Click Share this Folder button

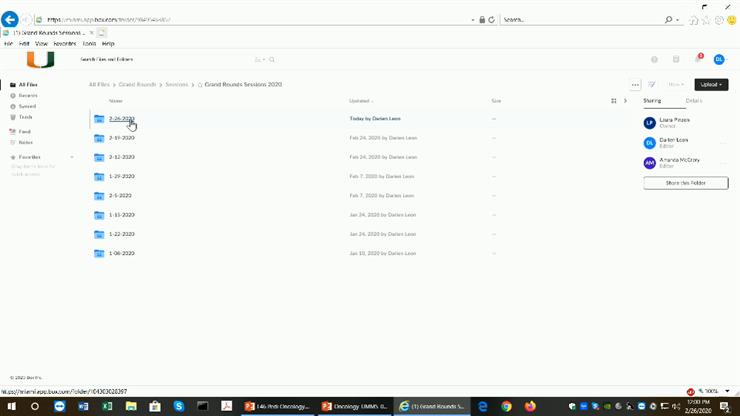coord(686,183)
